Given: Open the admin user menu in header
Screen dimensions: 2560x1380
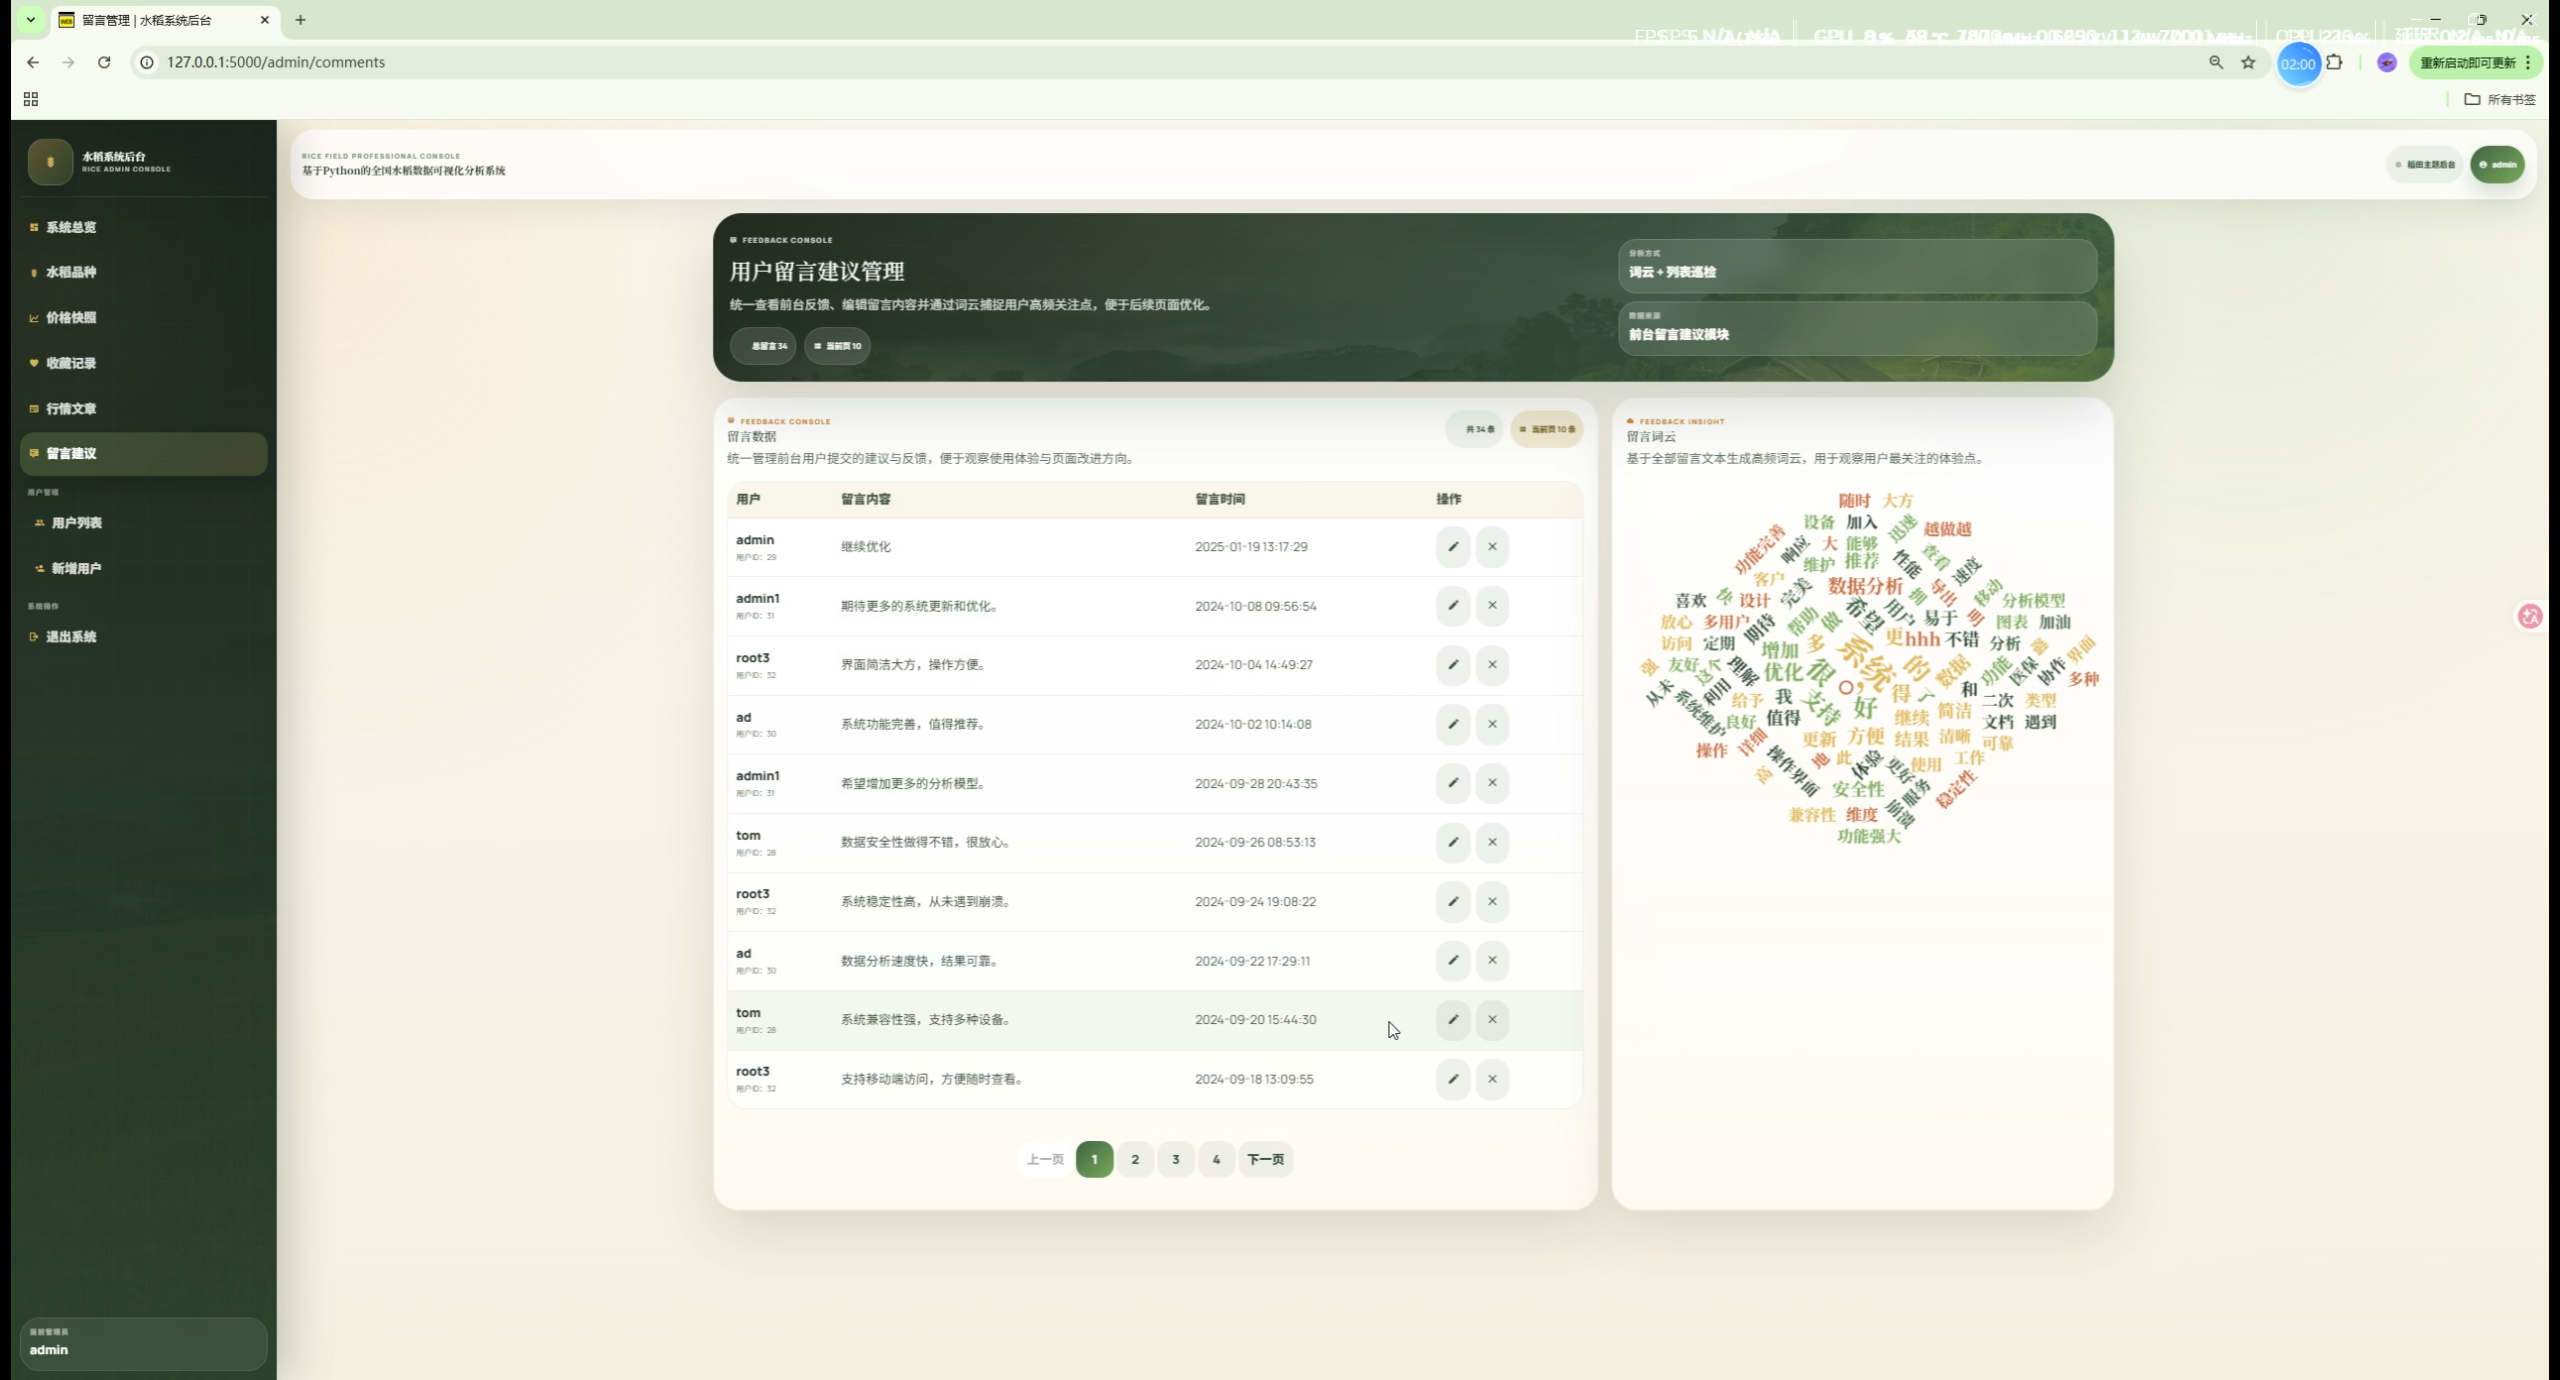Looking at the screenshot, I should pos(2497,165).
